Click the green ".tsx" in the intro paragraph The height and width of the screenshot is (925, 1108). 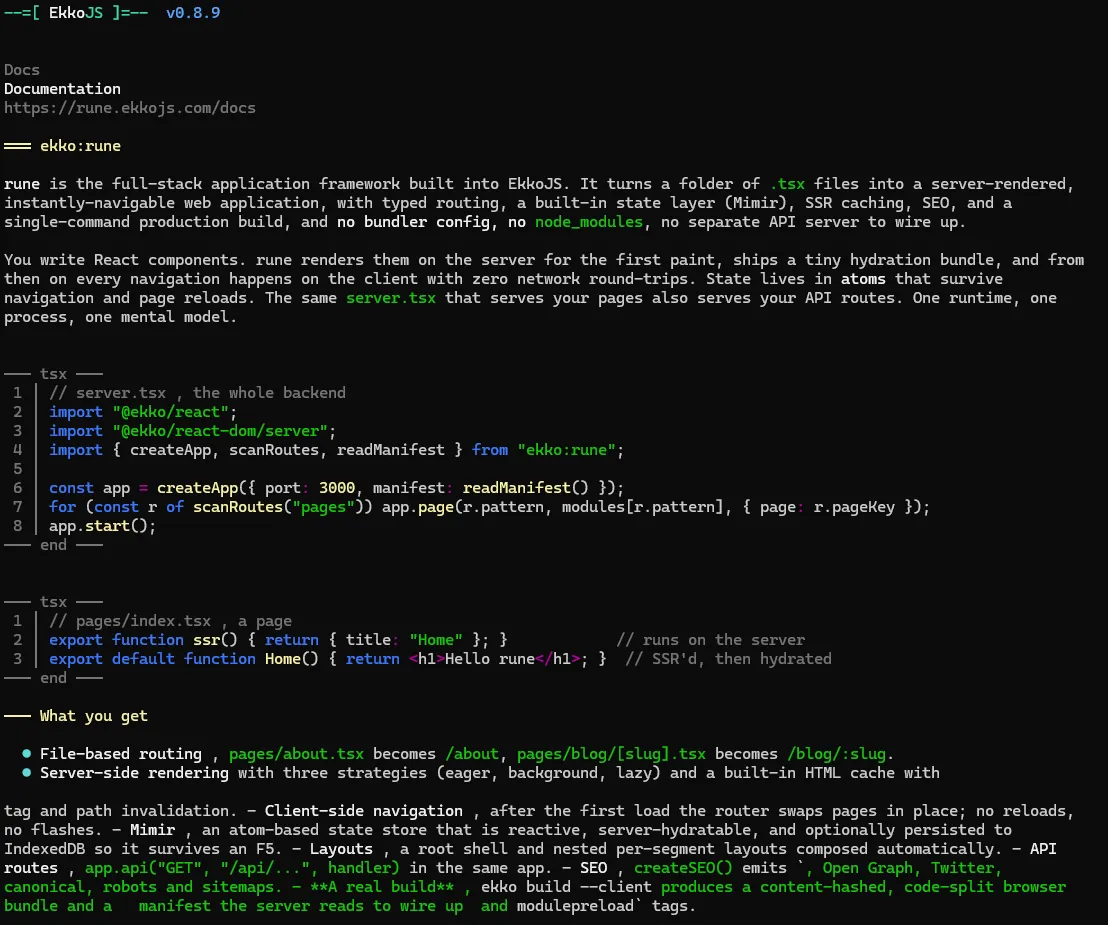pos(787,184)
